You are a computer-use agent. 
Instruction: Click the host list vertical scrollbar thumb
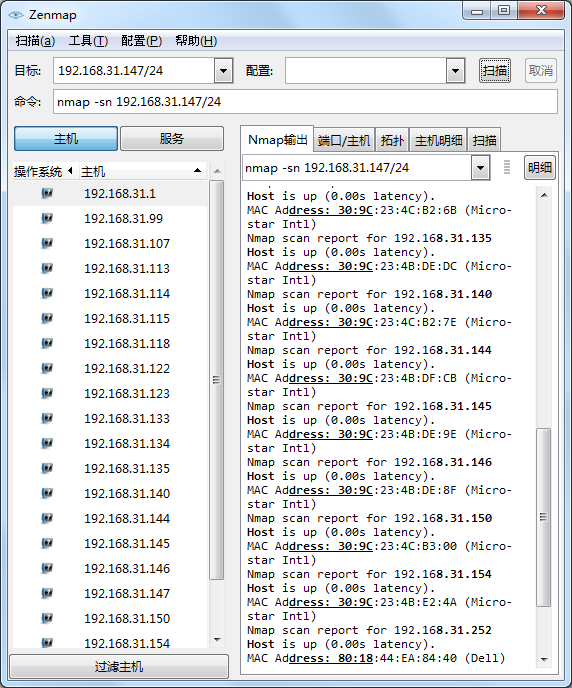[216, 380]
